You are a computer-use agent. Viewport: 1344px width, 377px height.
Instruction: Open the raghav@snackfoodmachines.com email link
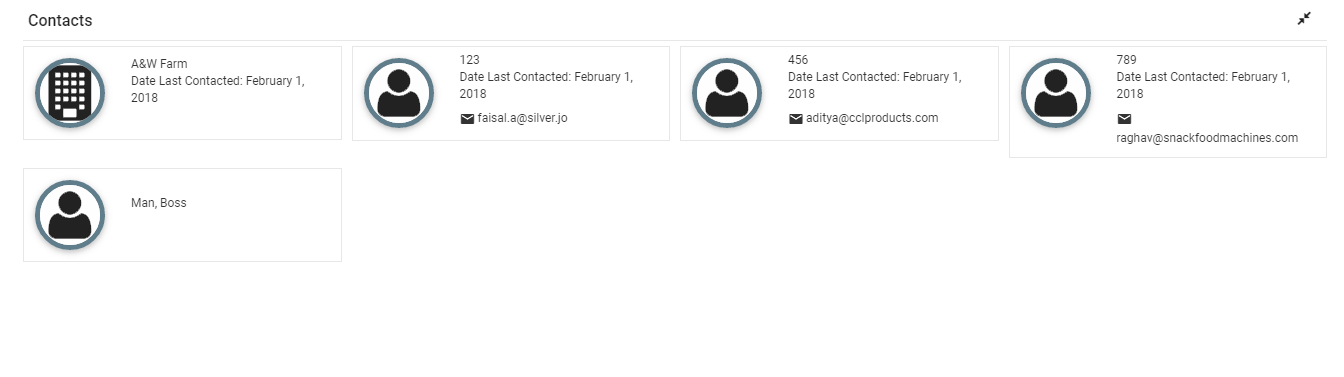click(1207, 138)
